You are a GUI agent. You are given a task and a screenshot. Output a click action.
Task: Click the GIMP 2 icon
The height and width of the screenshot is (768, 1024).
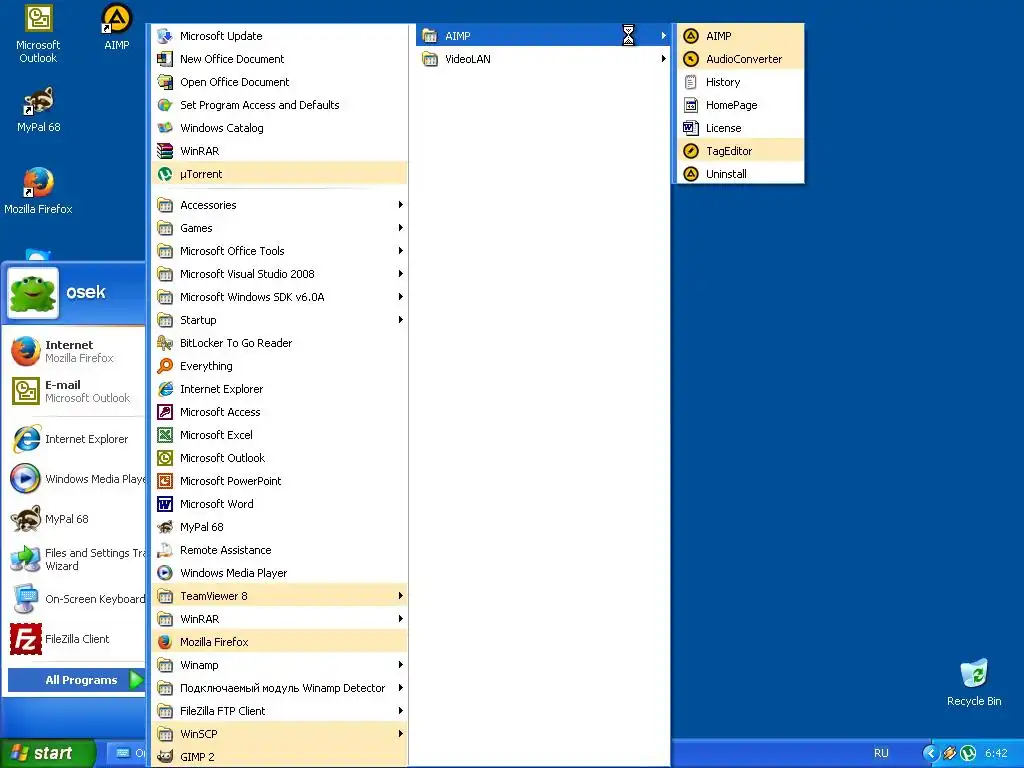pos(165,757)
